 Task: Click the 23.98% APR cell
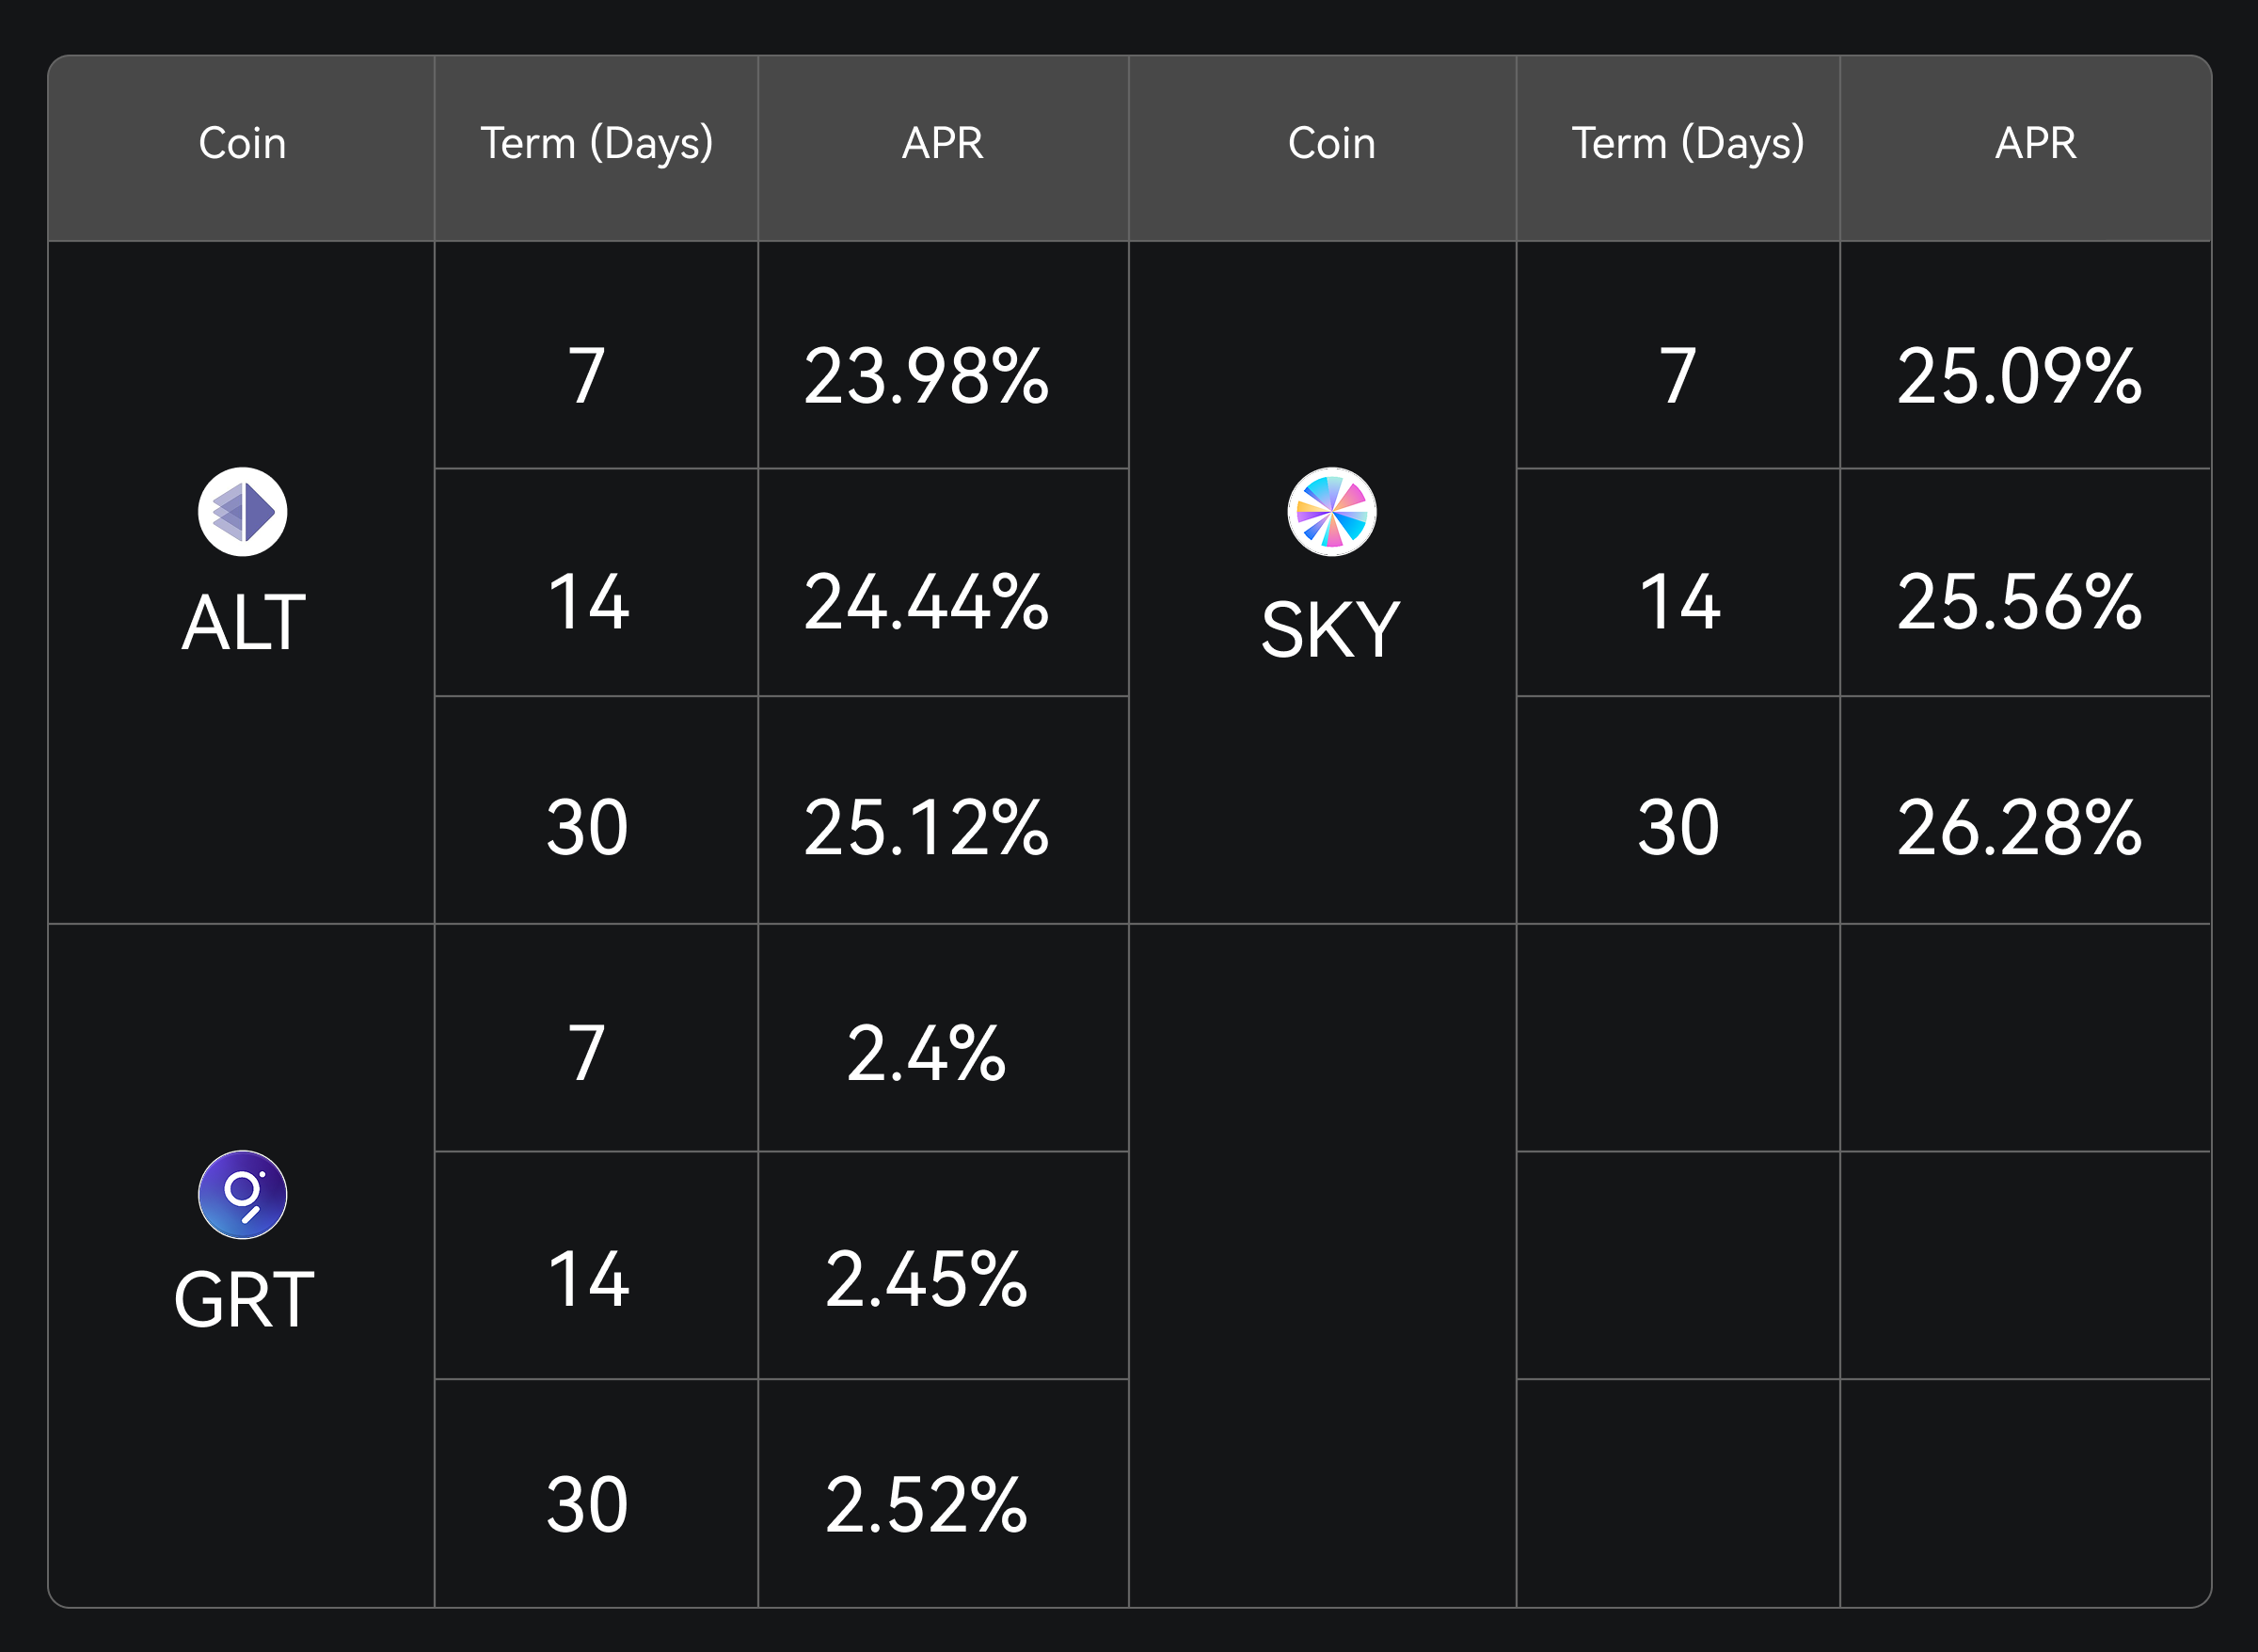(x=926, y=376)
